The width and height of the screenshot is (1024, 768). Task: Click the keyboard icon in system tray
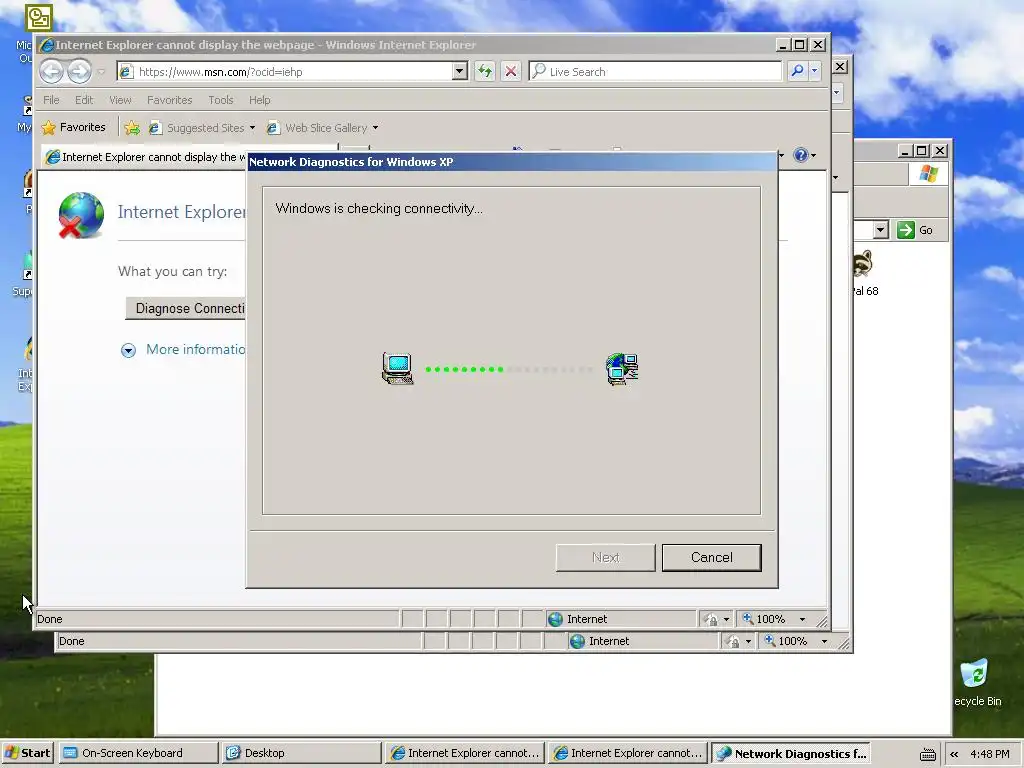tap(927, 754)
